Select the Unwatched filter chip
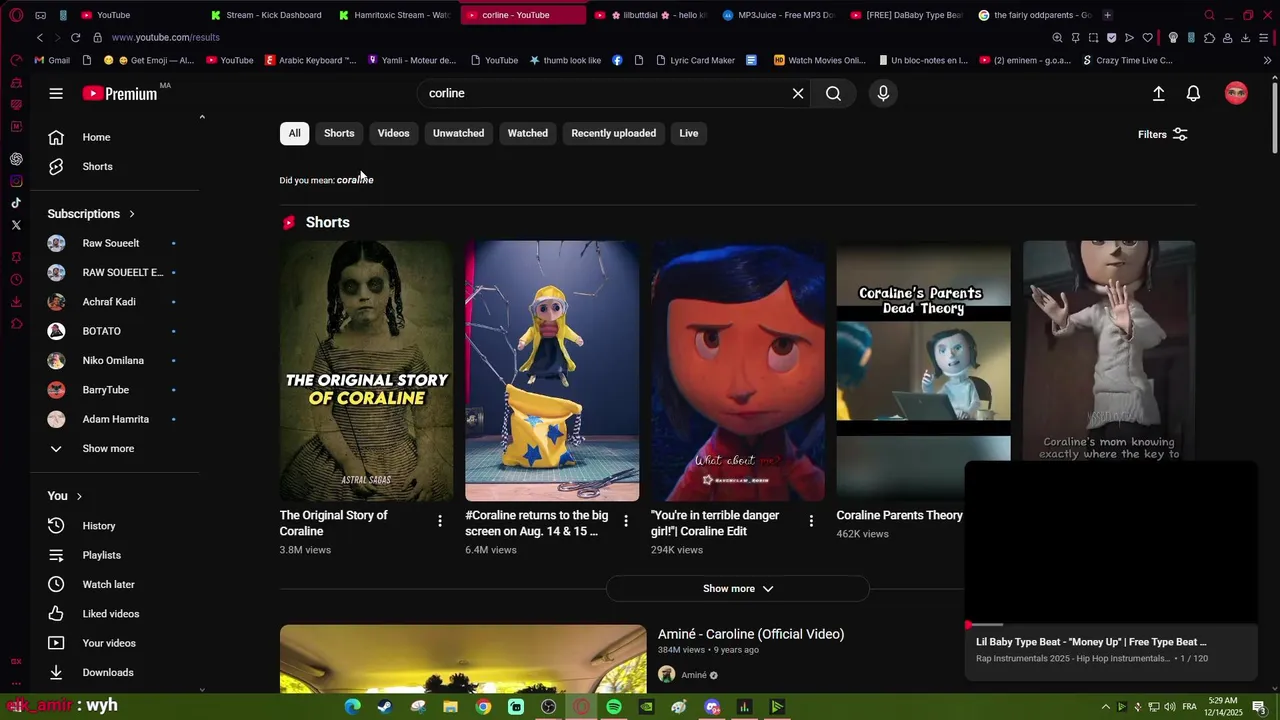 click(x=458, y=133)
